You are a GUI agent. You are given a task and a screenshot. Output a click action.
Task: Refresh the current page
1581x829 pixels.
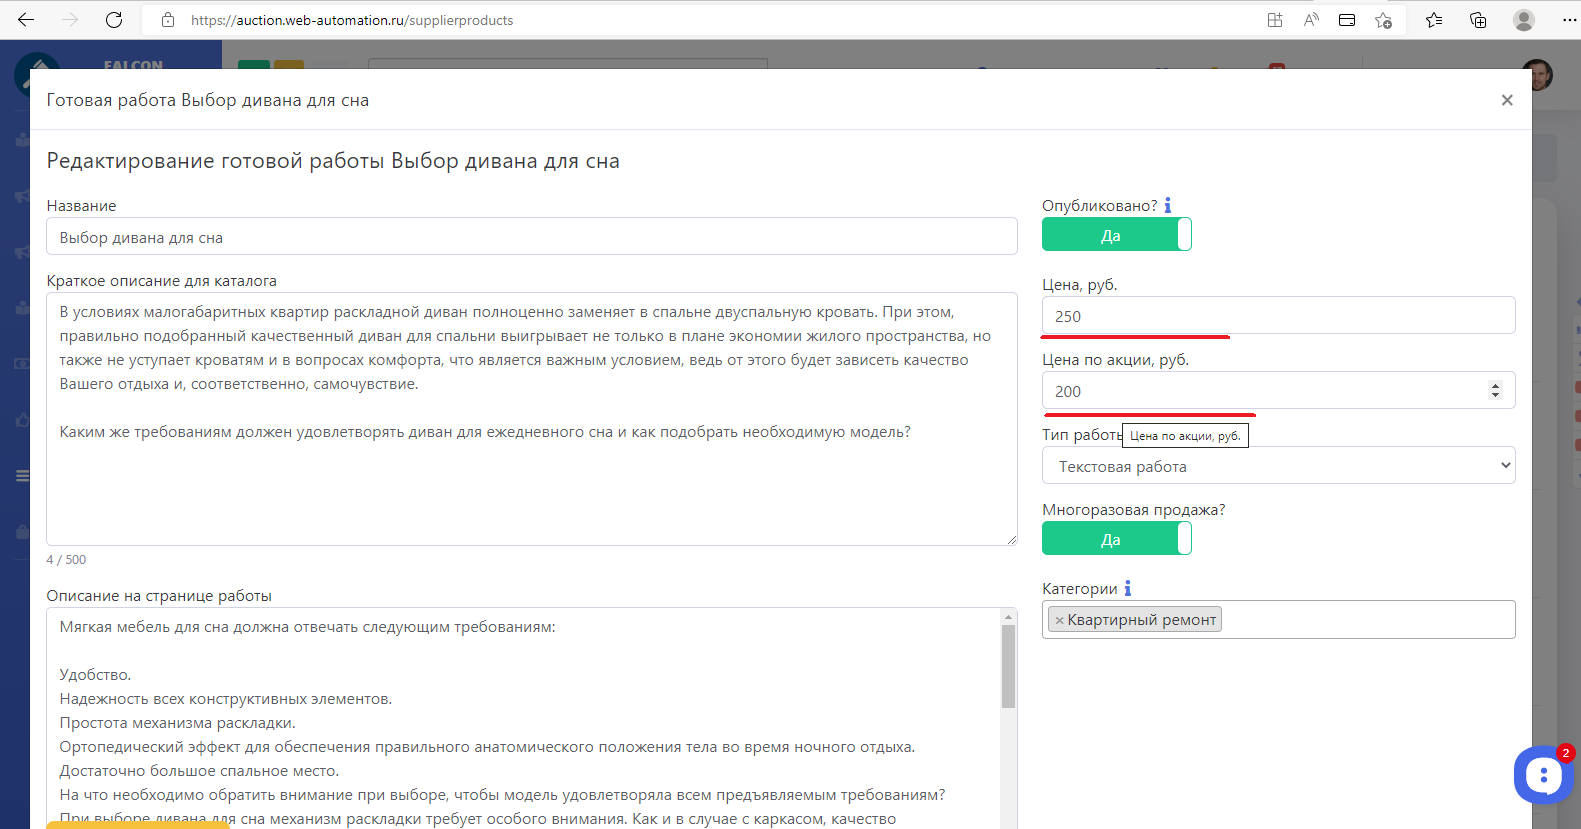click(114, 20)
